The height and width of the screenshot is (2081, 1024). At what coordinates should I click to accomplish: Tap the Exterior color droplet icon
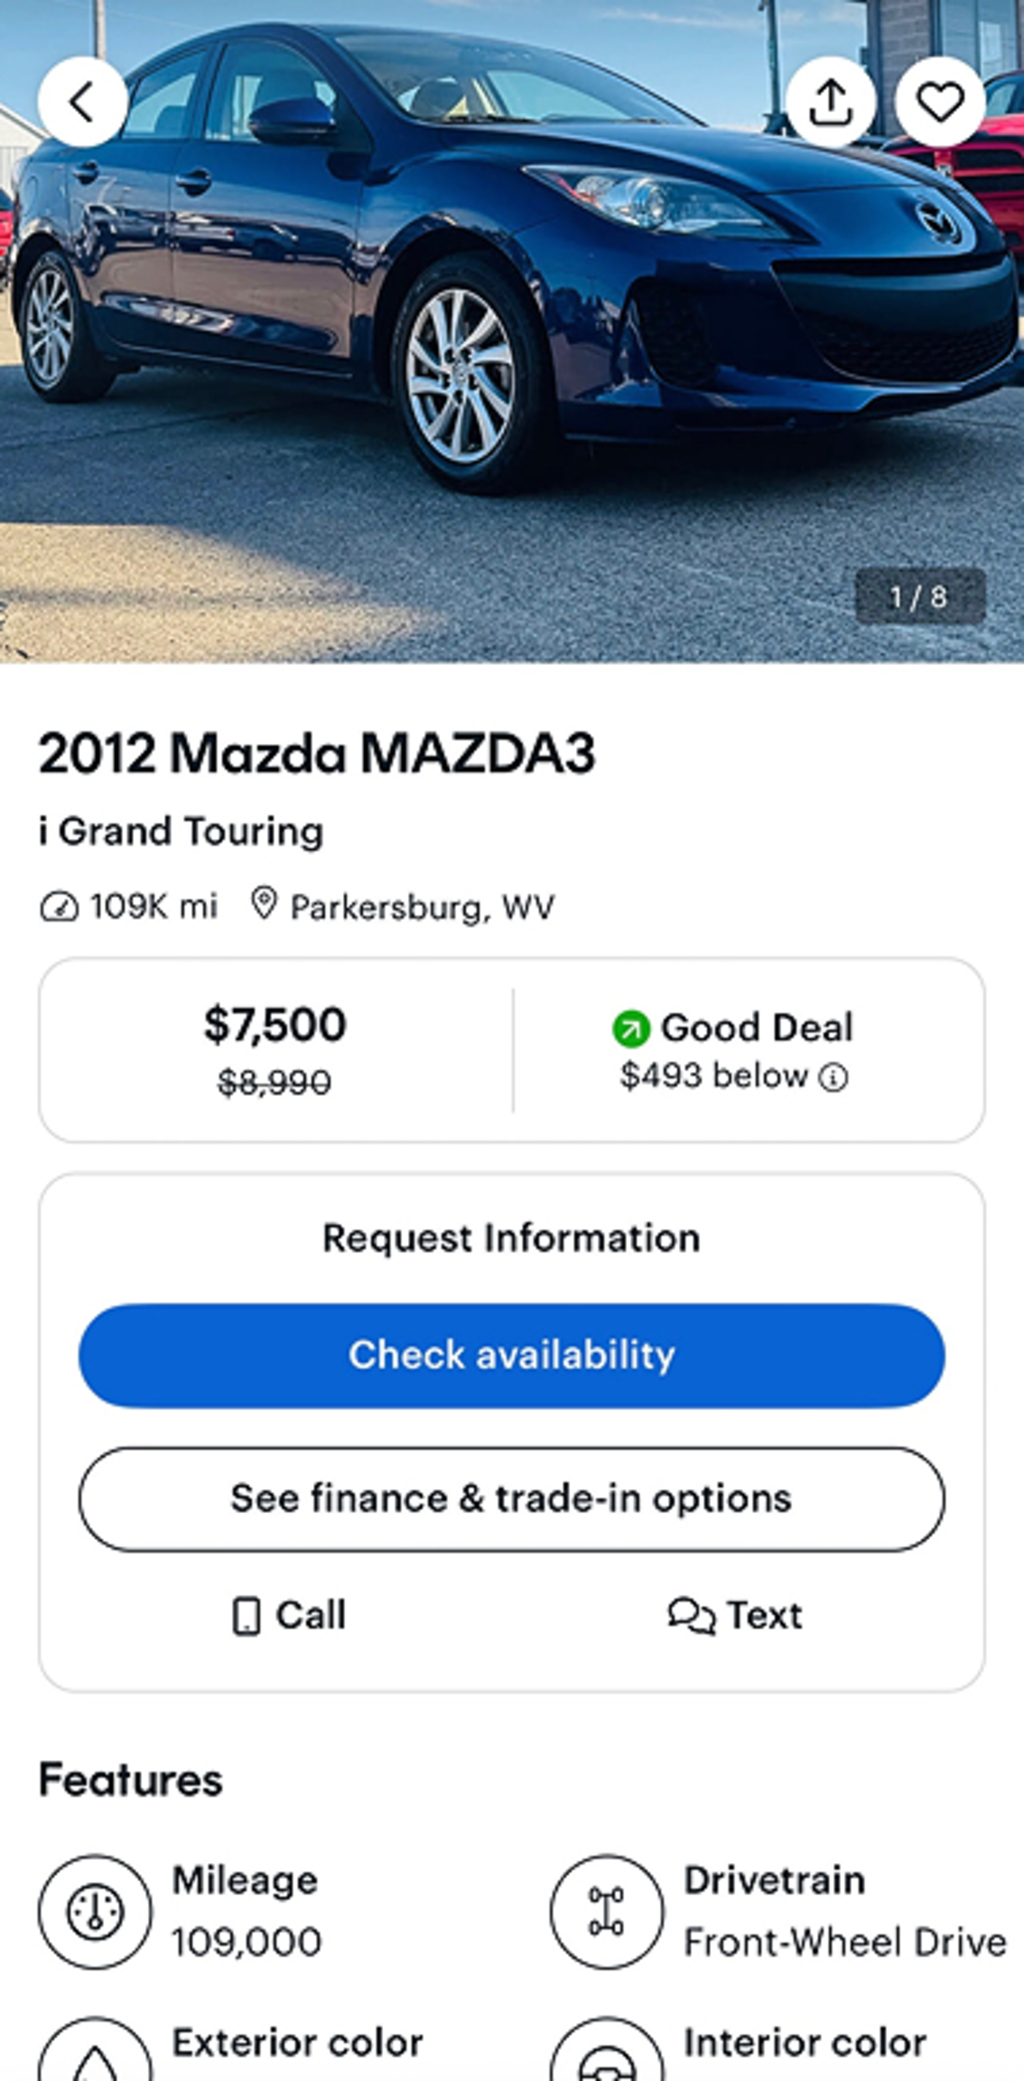coord(95,2055)
